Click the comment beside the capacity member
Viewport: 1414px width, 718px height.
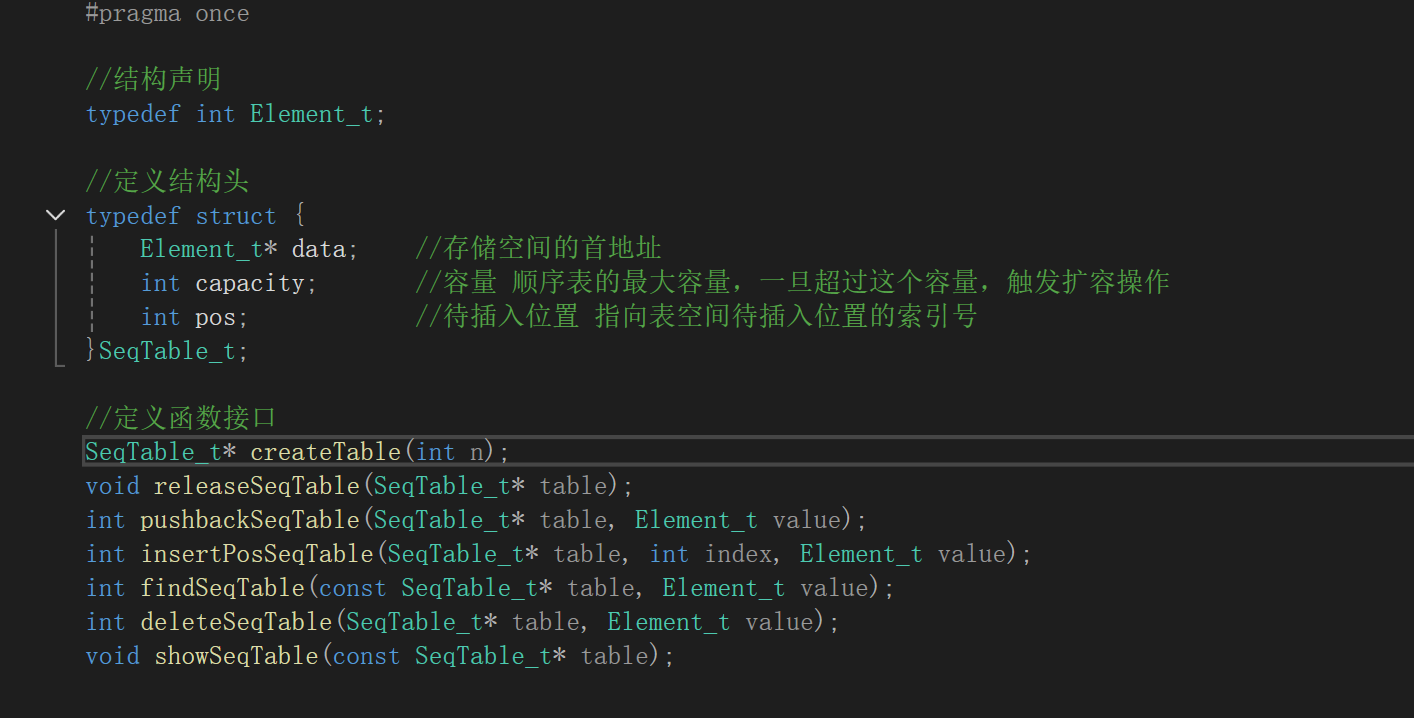791,283
